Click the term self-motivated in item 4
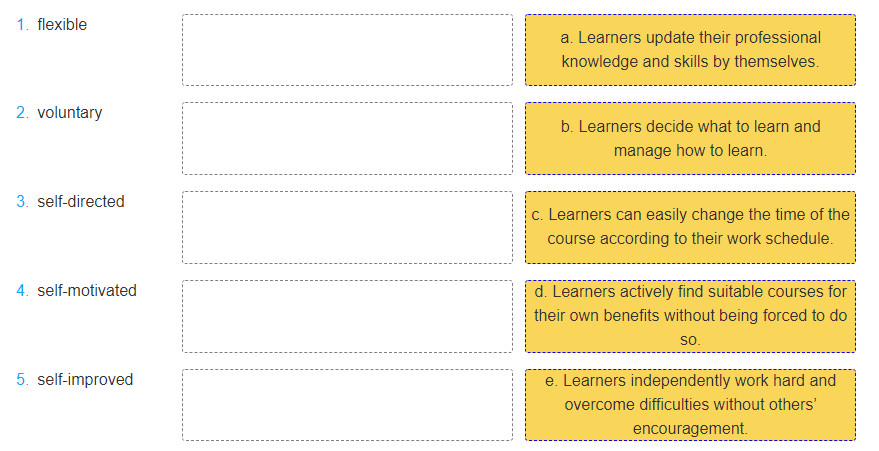The width and height of the screenshot is (879, 451). click(87, 290)
